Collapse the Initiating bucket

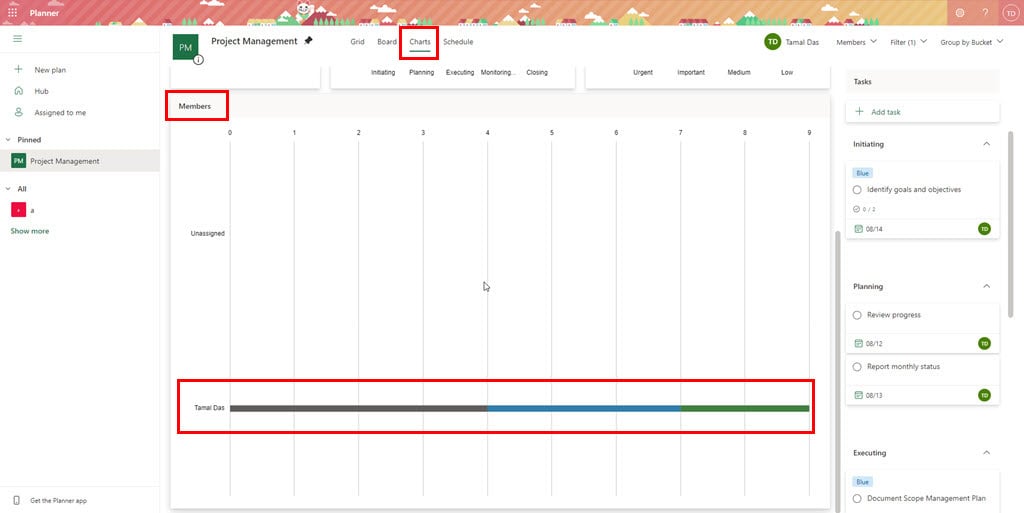click(986, 144)
